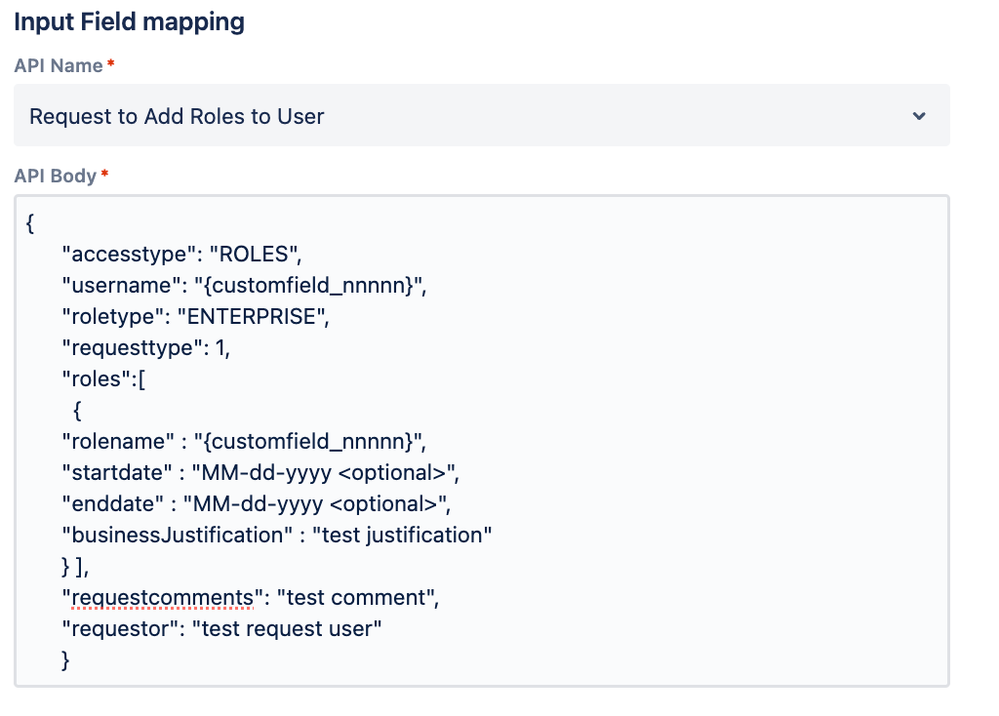Click the "roletype": "ENTERPRISE" line

click(x=195, y=316)
